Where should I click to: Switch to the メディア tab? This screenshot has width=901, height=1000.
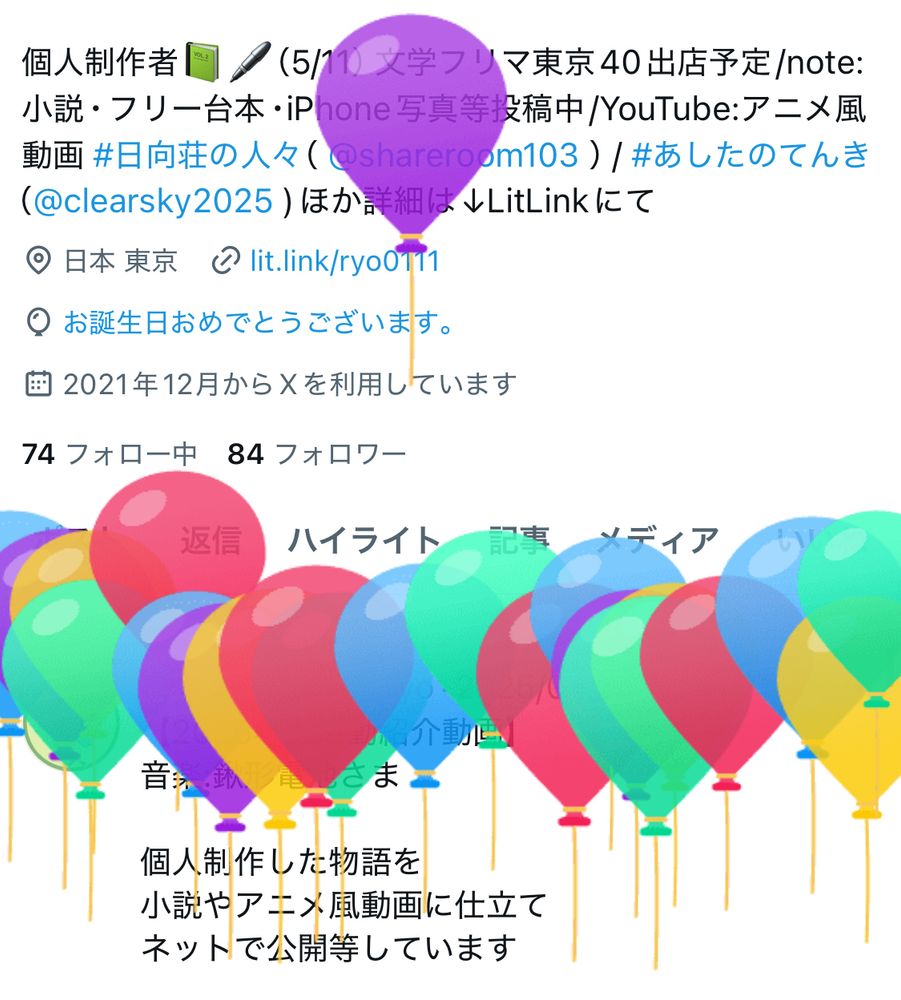[x=658, y=541]
